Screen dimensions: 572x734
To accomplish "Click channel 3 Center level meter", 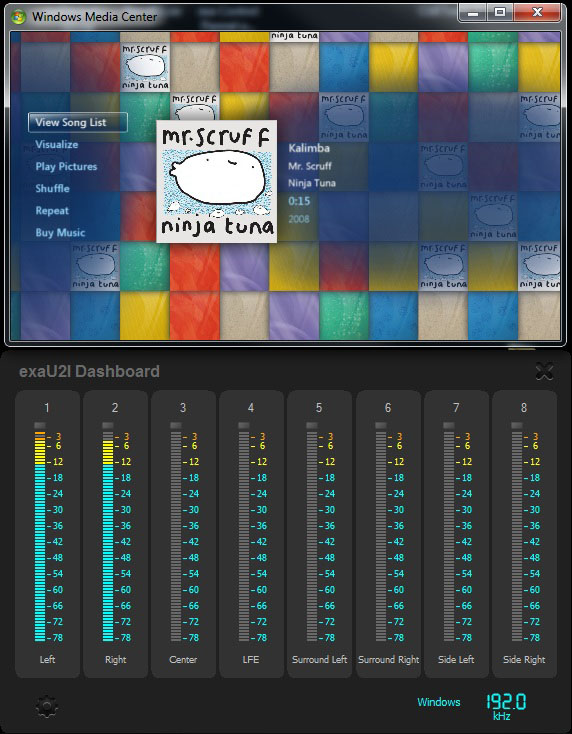I will point(176,536).
